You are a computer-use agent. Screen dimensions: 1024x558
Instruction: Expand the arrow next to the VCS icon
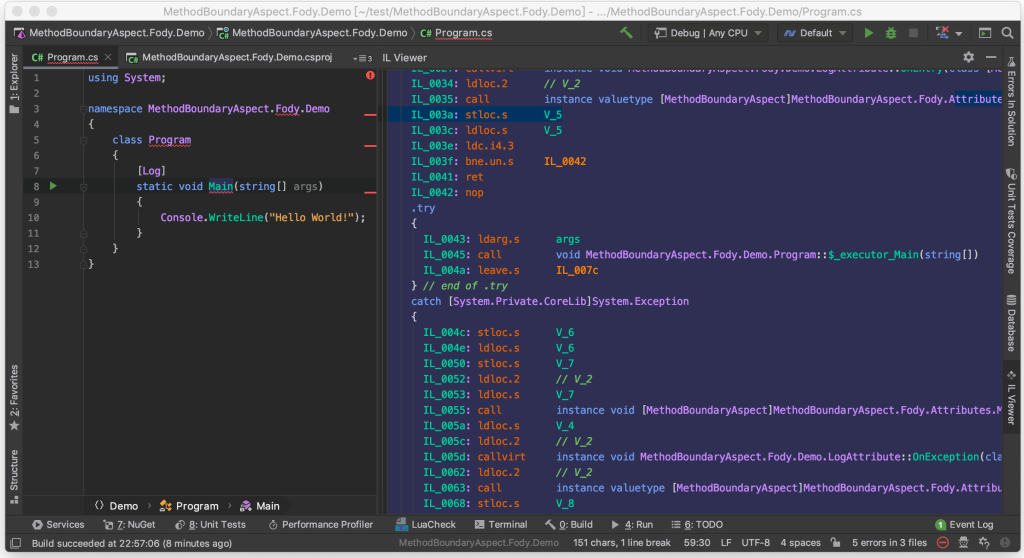click(959, 33)
